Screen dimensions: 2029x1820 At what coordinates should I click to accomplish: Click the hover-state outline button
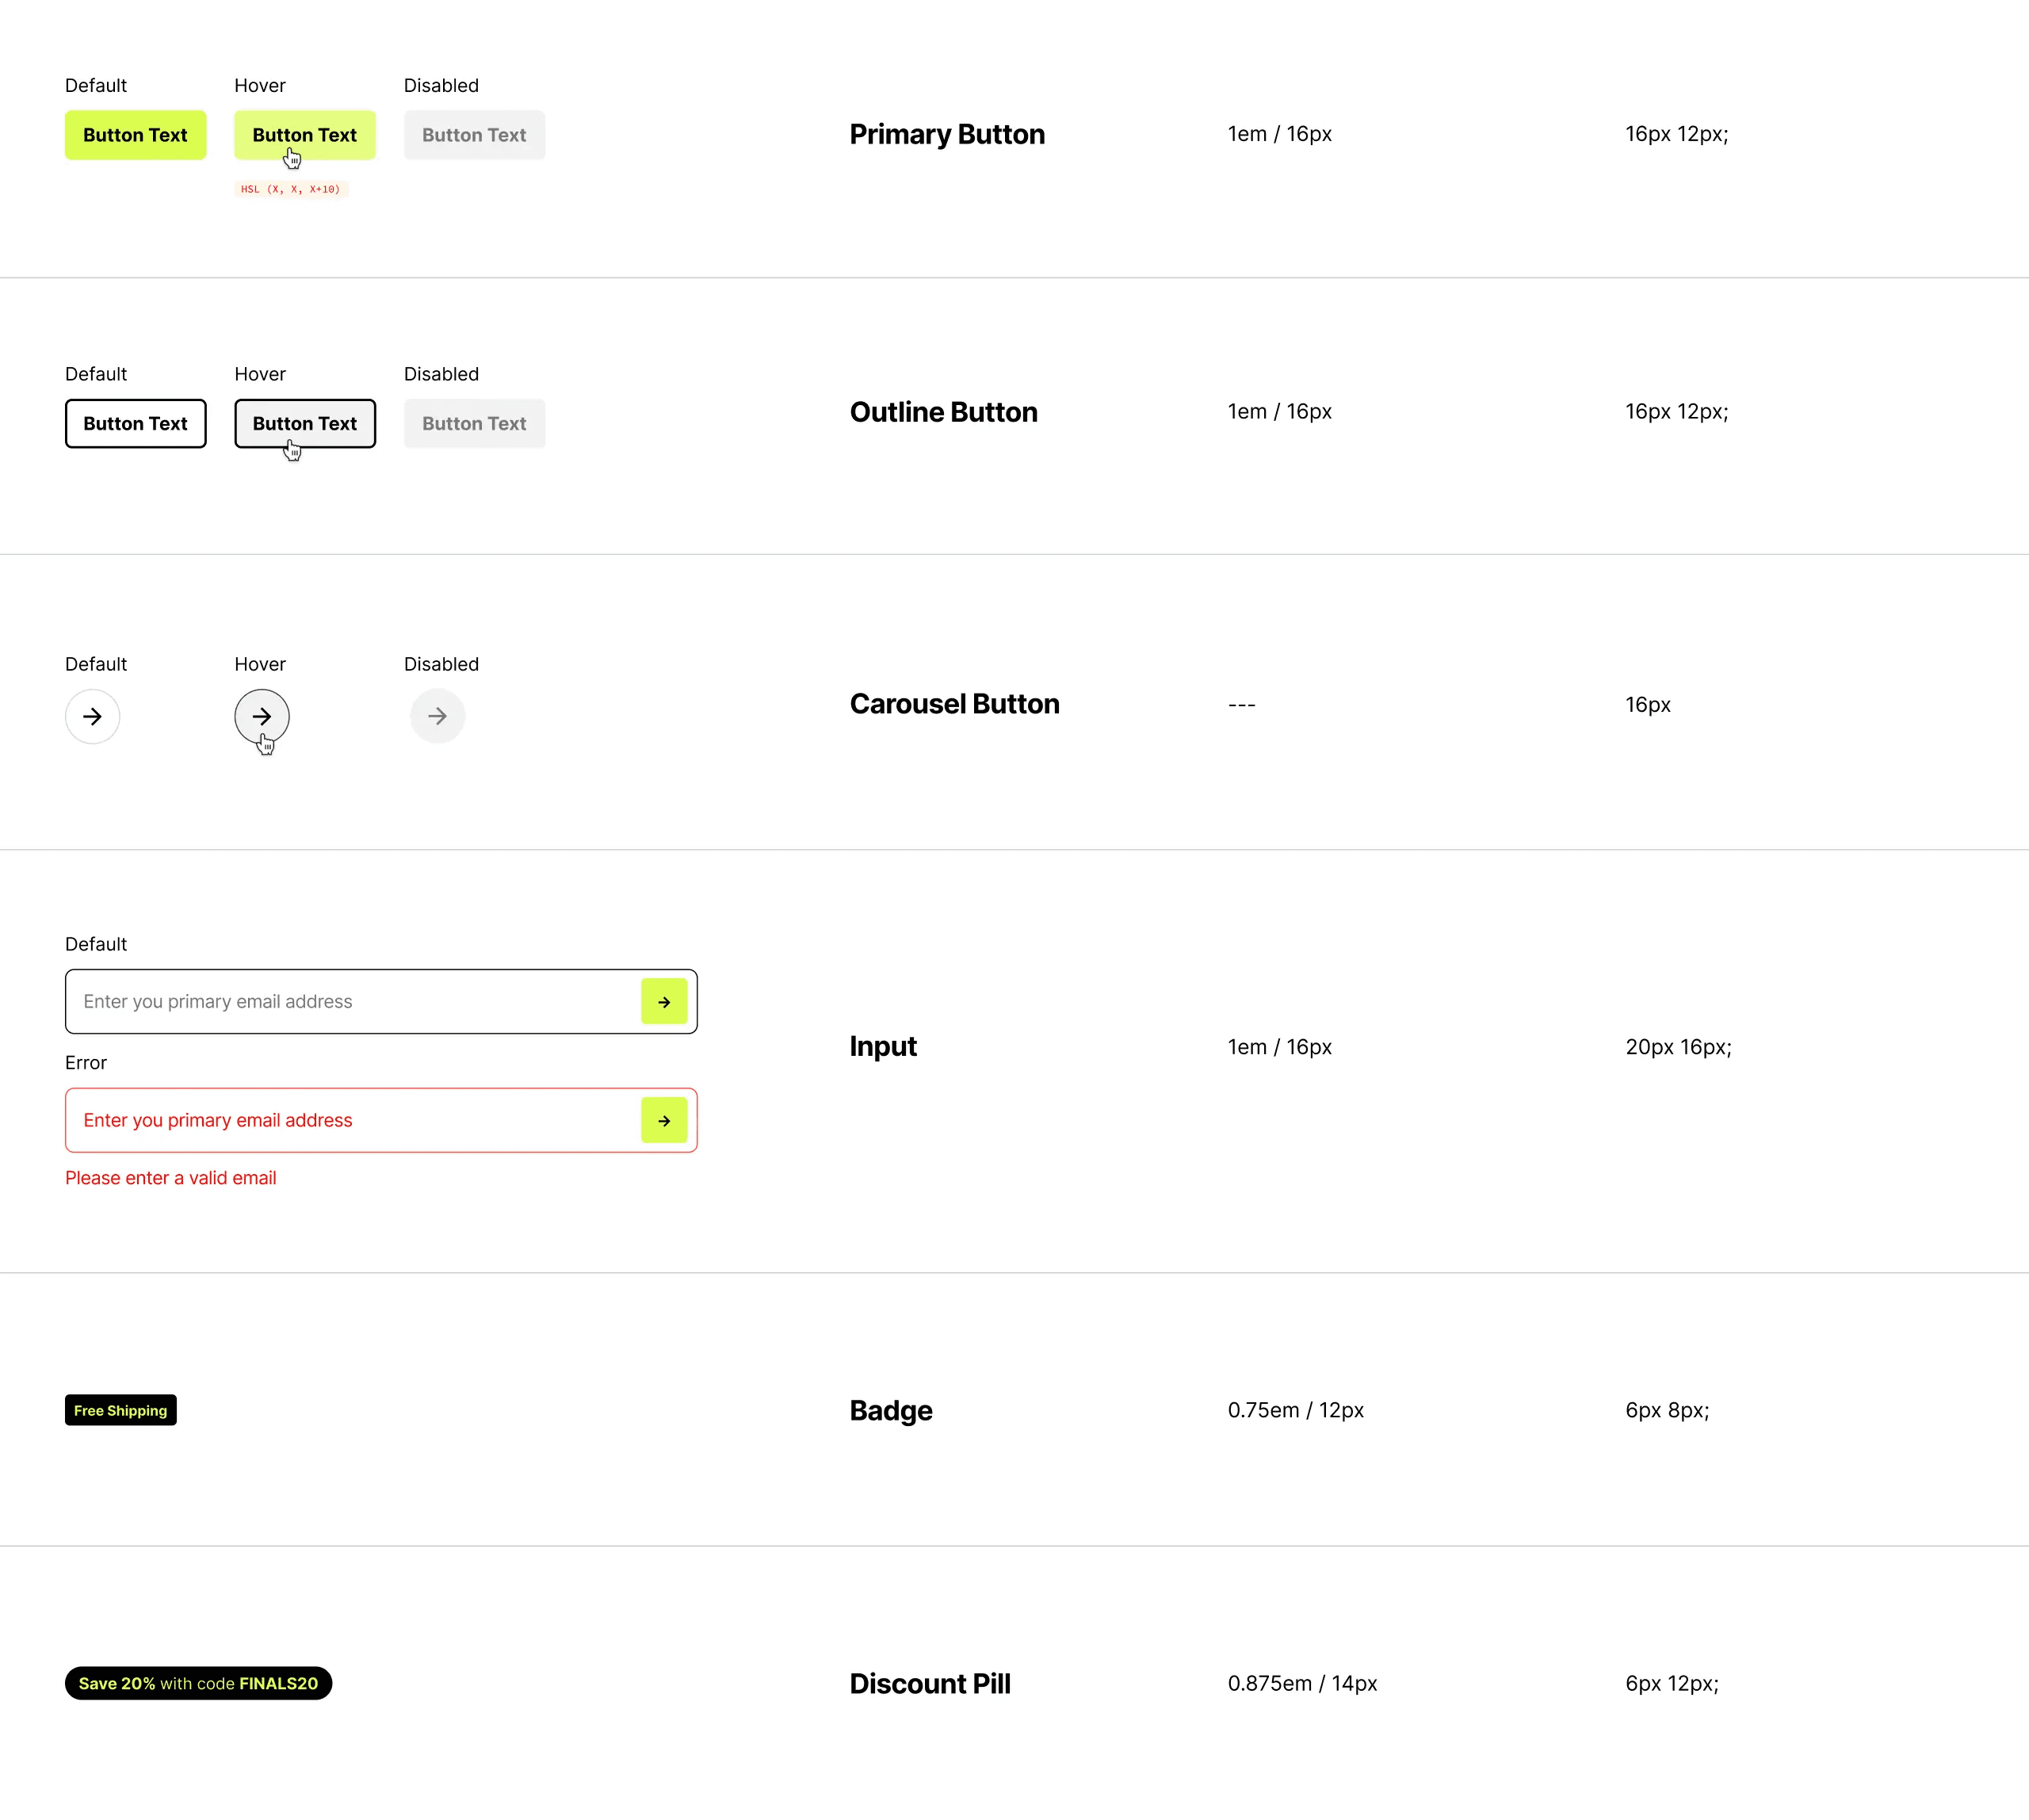[305, 423]
